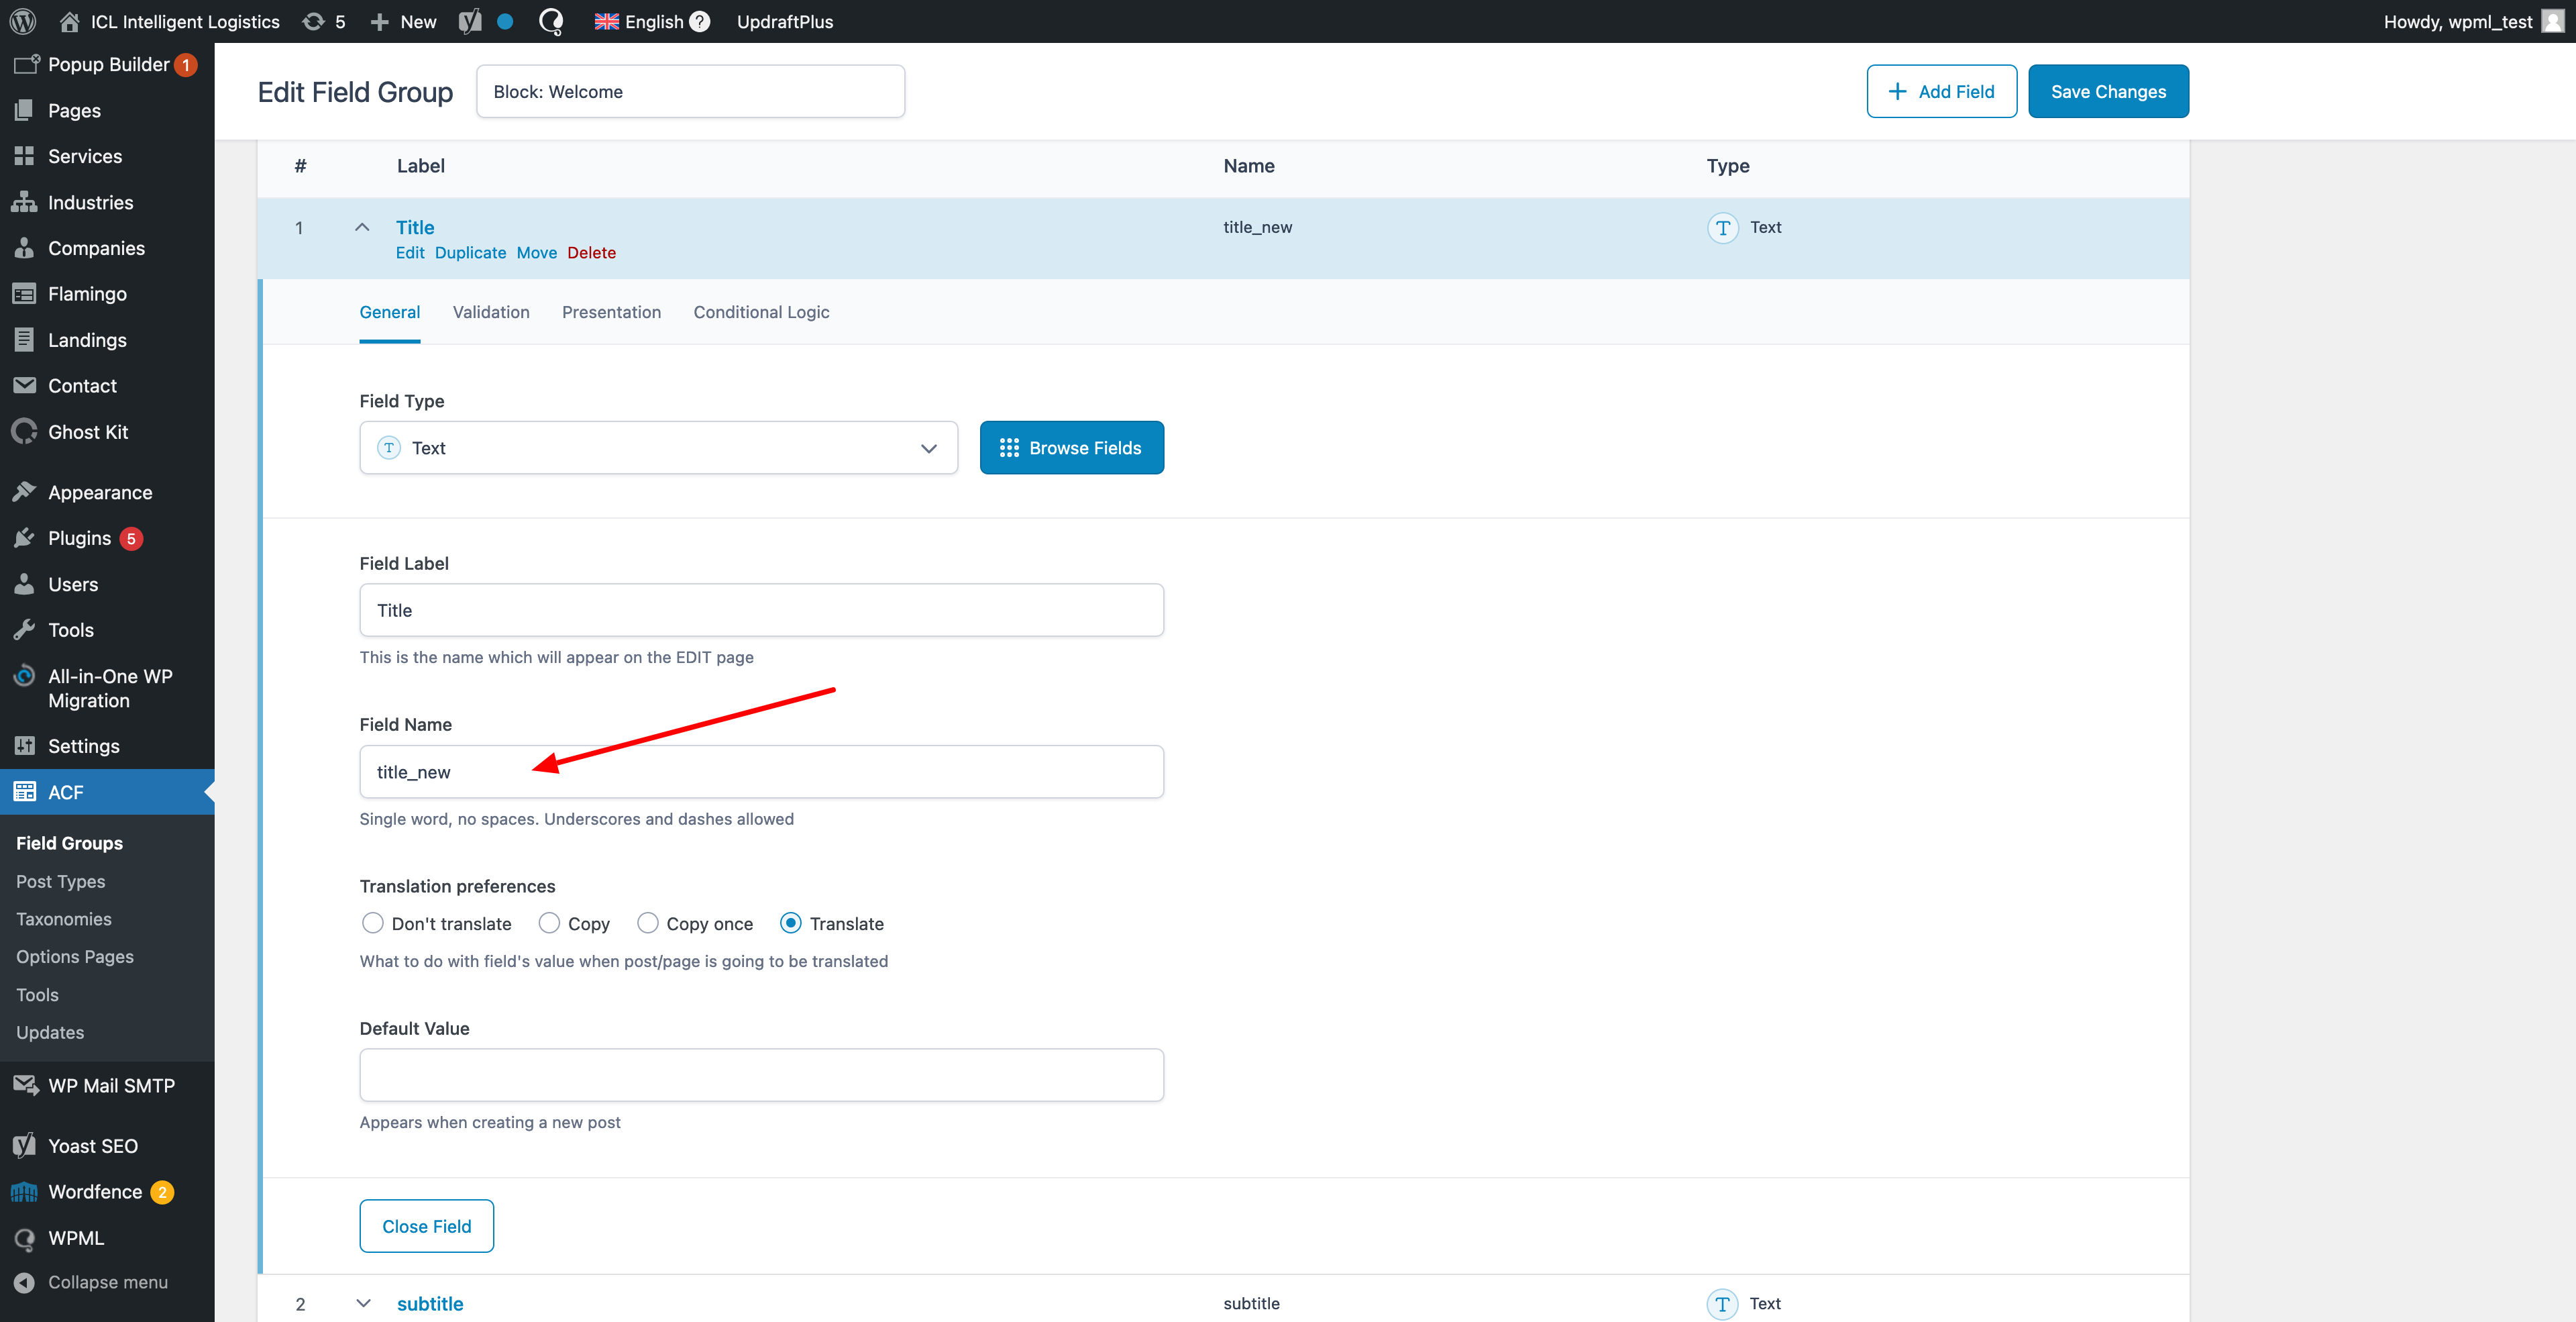Image resolution: width=2576 pixels, height=1322 pixels.
Task: Expand the subtitle field row chevron
Action: point(363,1303)
